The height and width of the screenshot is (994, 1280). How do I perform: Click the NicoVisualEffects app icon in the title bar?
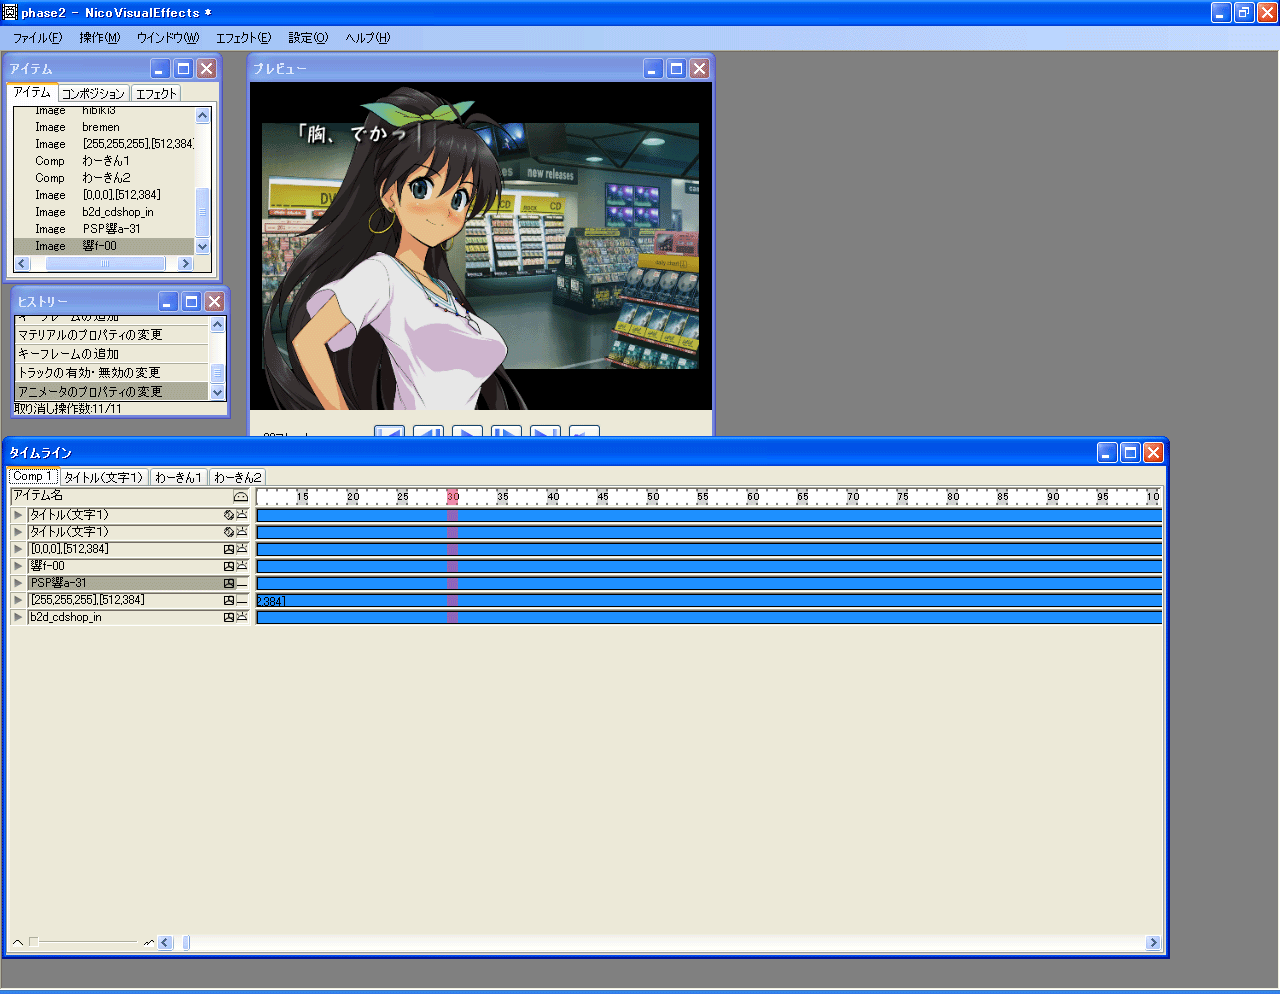[x=10, y=12]
